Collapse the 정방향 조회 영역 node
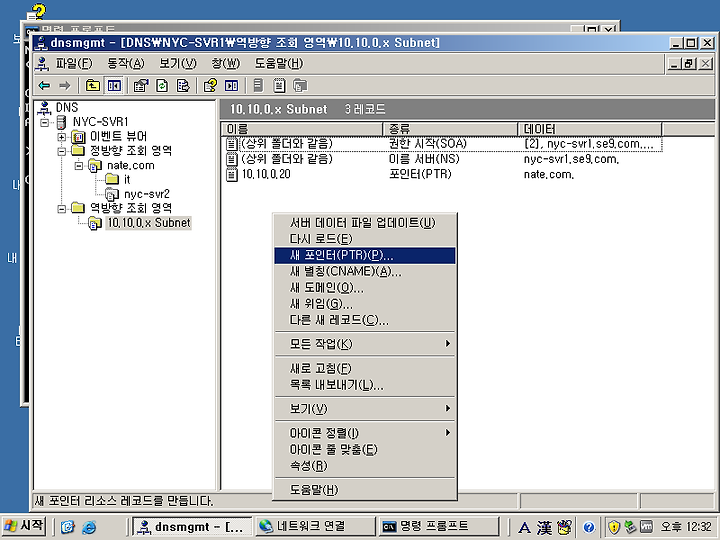The height and width of the screenshot is (540, 720). coord(62,151)
